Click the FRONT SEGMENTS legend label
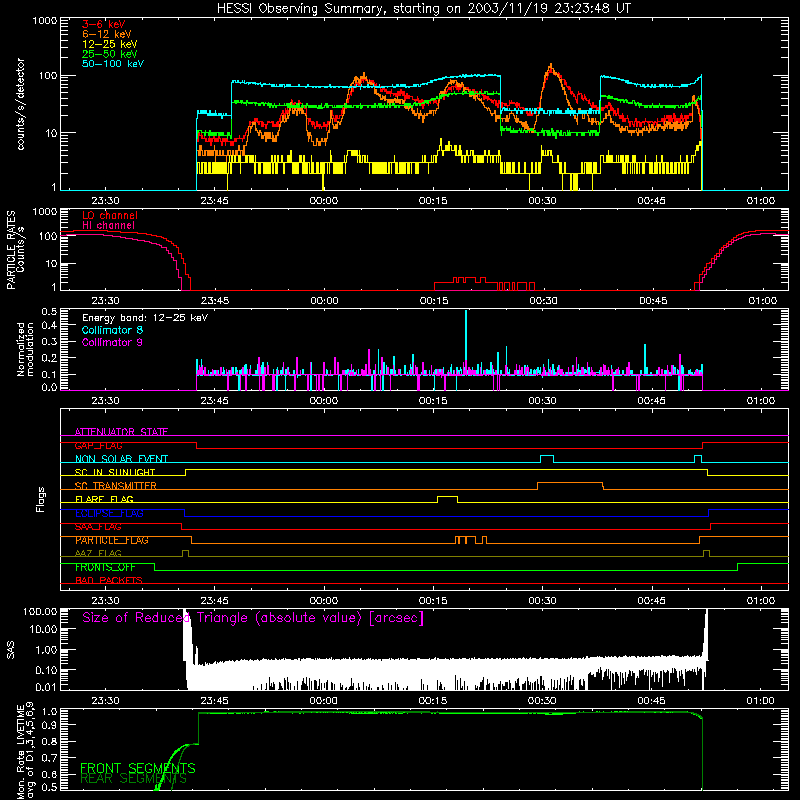 click(x=138, y=768)
